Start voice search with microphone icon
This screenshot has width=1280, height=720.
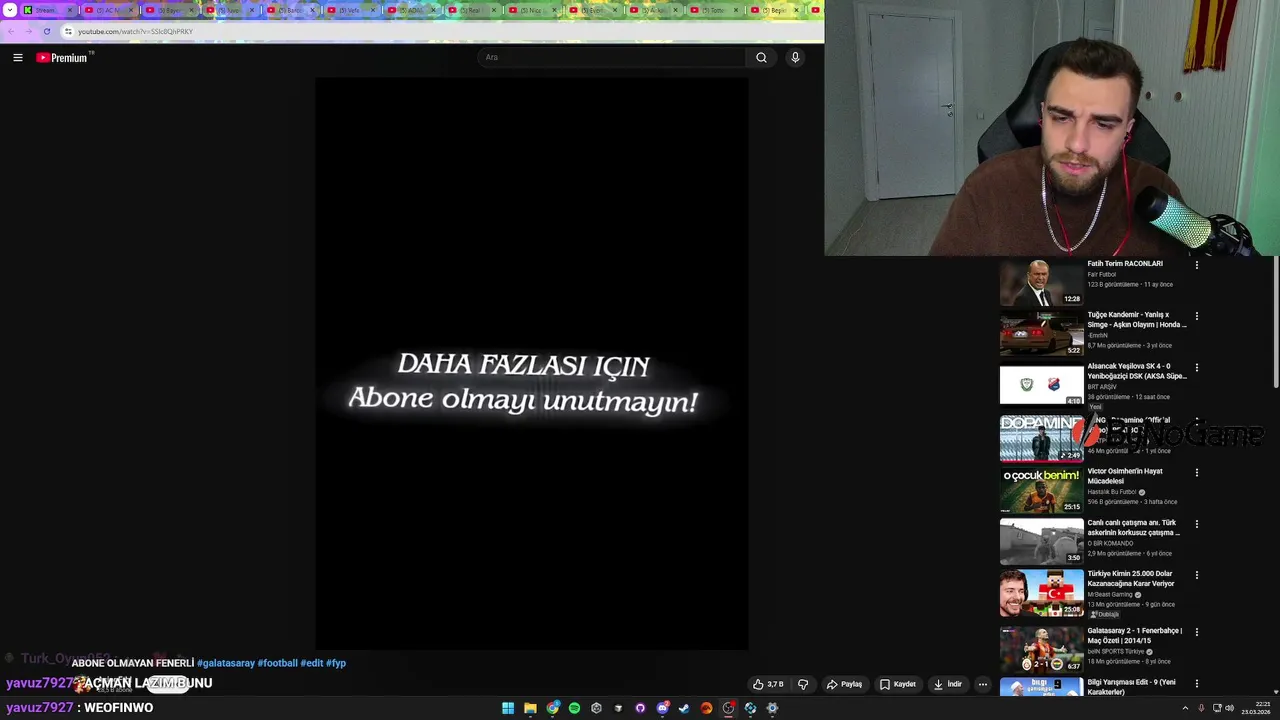(x=795, y=58)
